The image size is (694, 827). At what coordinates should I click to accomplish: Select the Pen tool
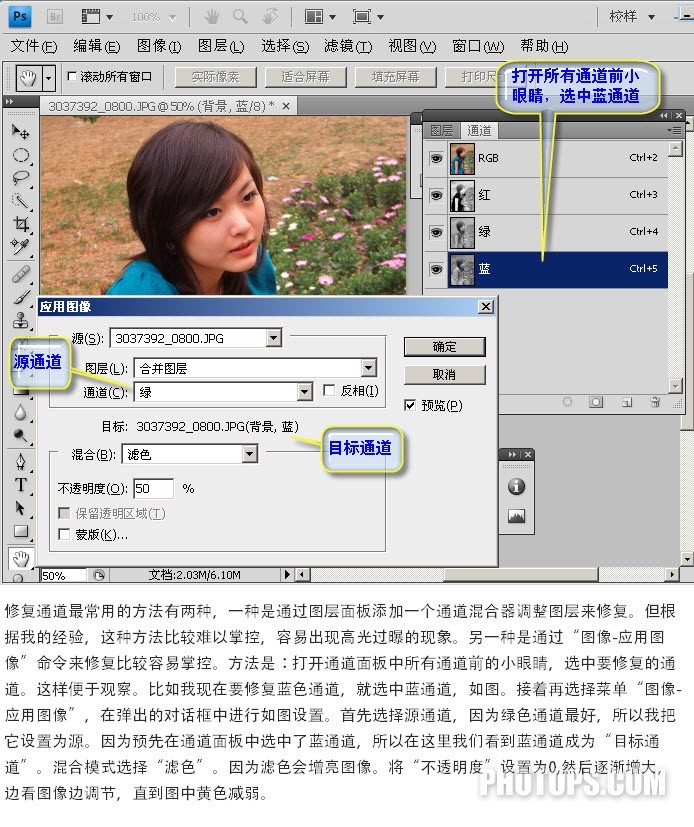coord(20,462)
